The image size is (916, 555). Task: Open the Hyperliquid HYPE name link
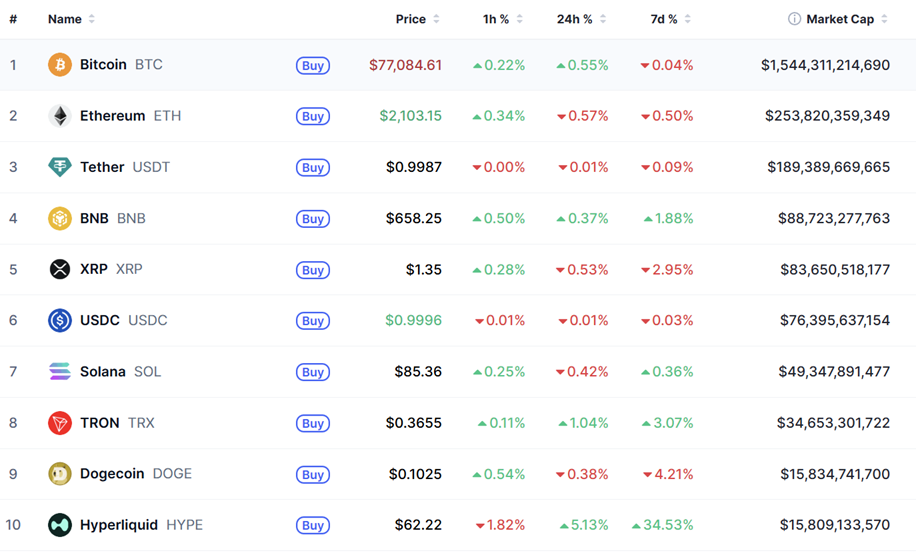pyautogui.click(x=141, y=525)
